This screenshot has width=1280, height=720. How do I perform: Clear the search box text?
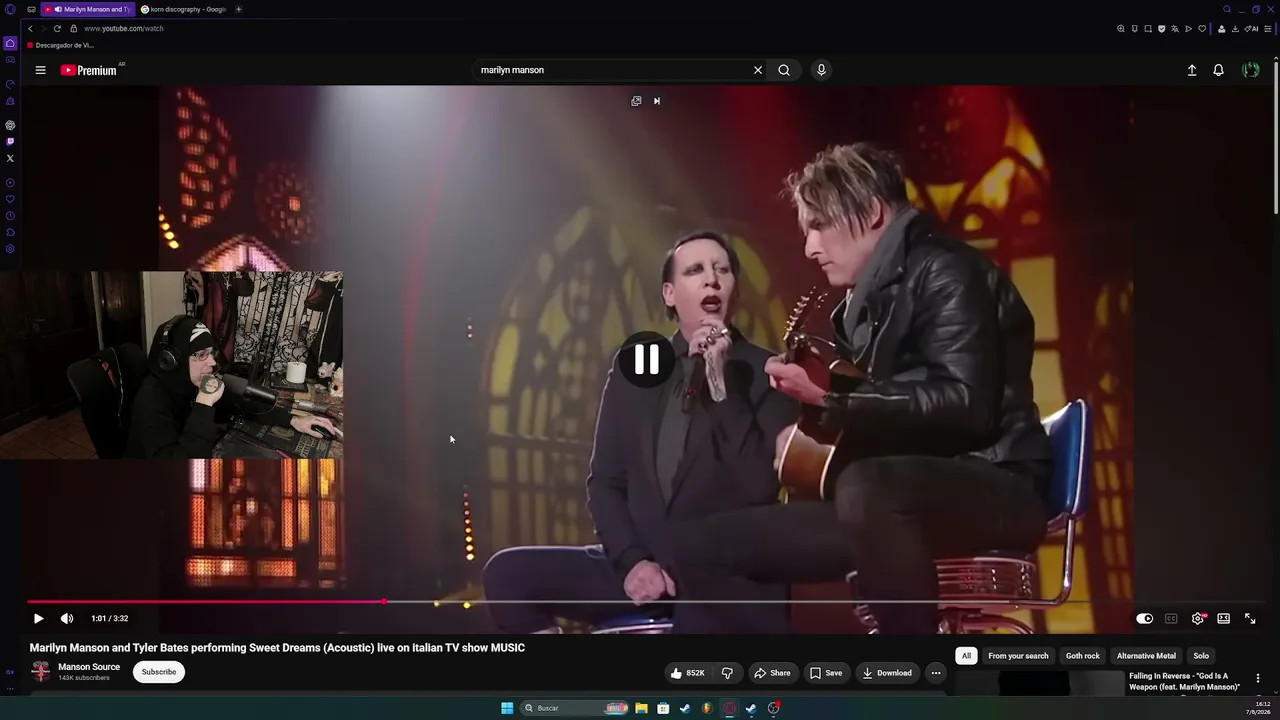point(758,70)
